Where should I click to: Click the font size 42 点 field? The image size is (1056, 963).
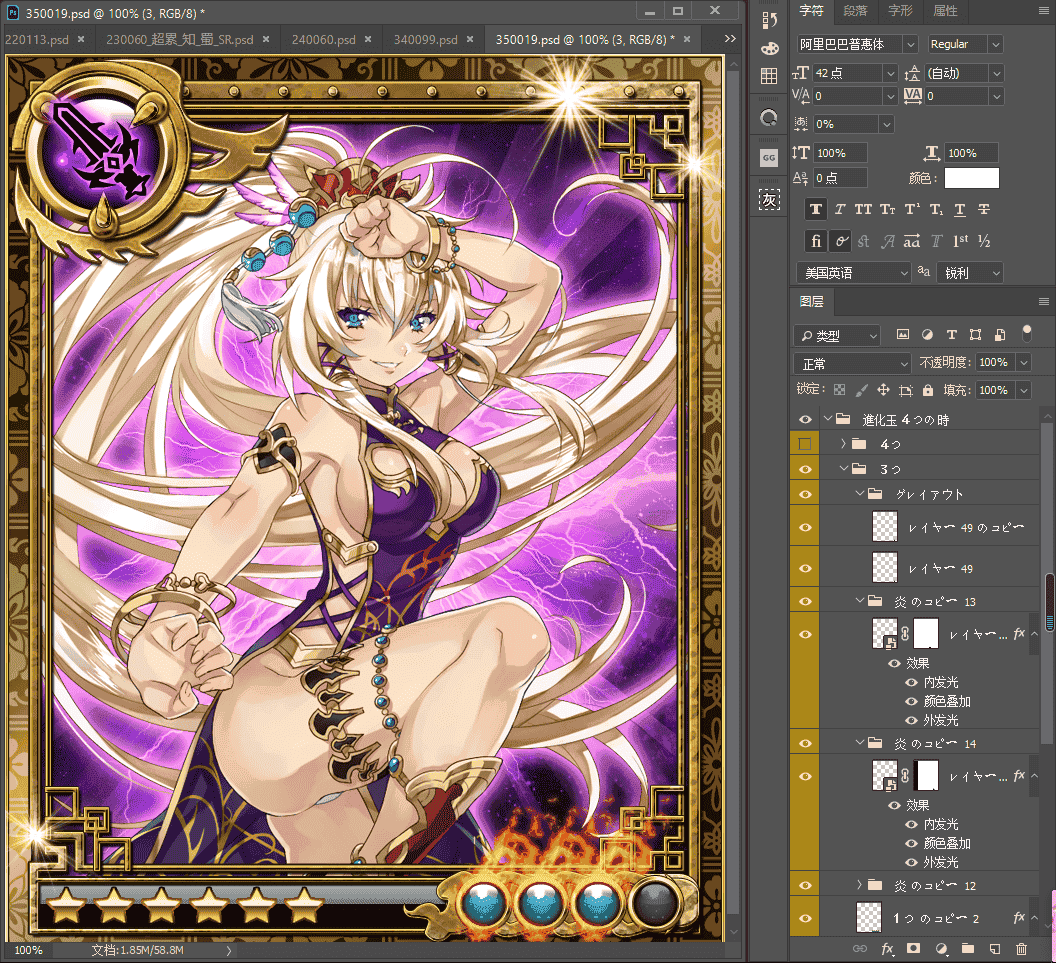(x=847, y=73)
